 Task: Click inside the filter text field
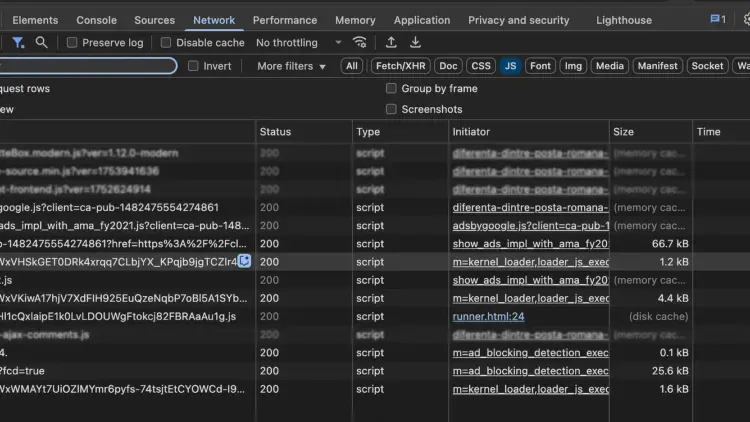coord(88,66)
